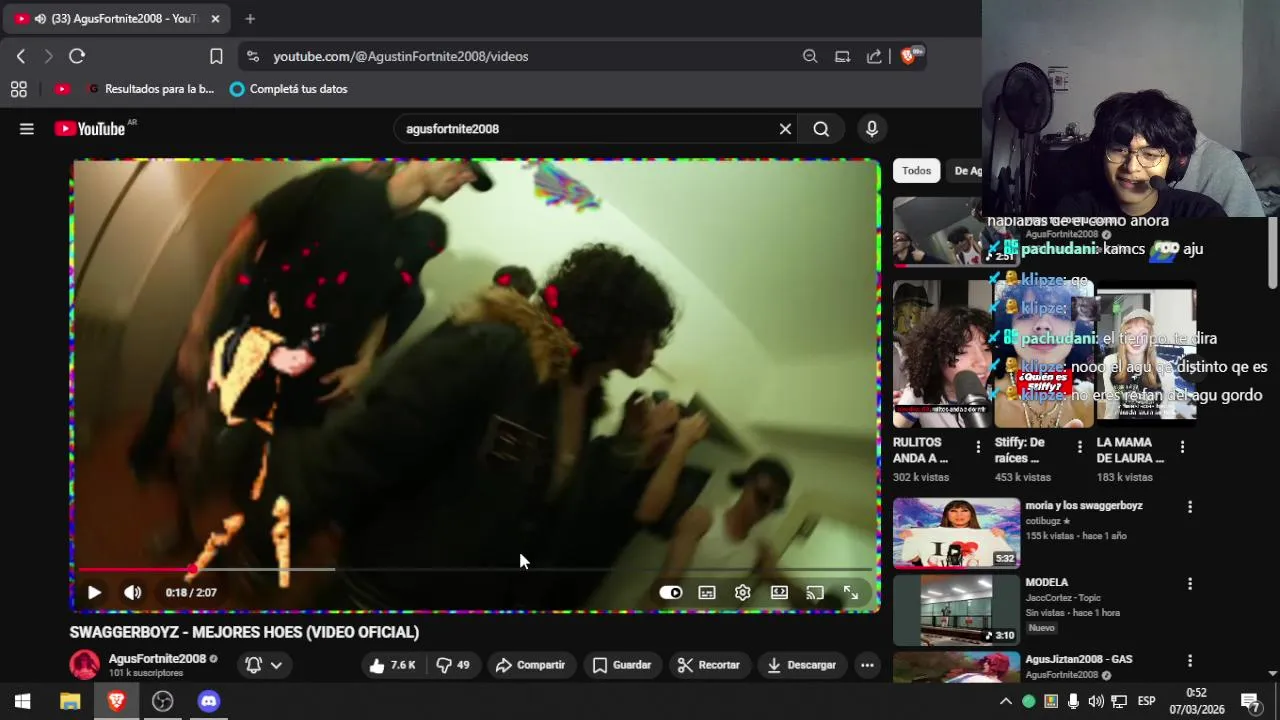Go back with the browser back arrow
Screen dimensions: 1280x720
[21, 57]
